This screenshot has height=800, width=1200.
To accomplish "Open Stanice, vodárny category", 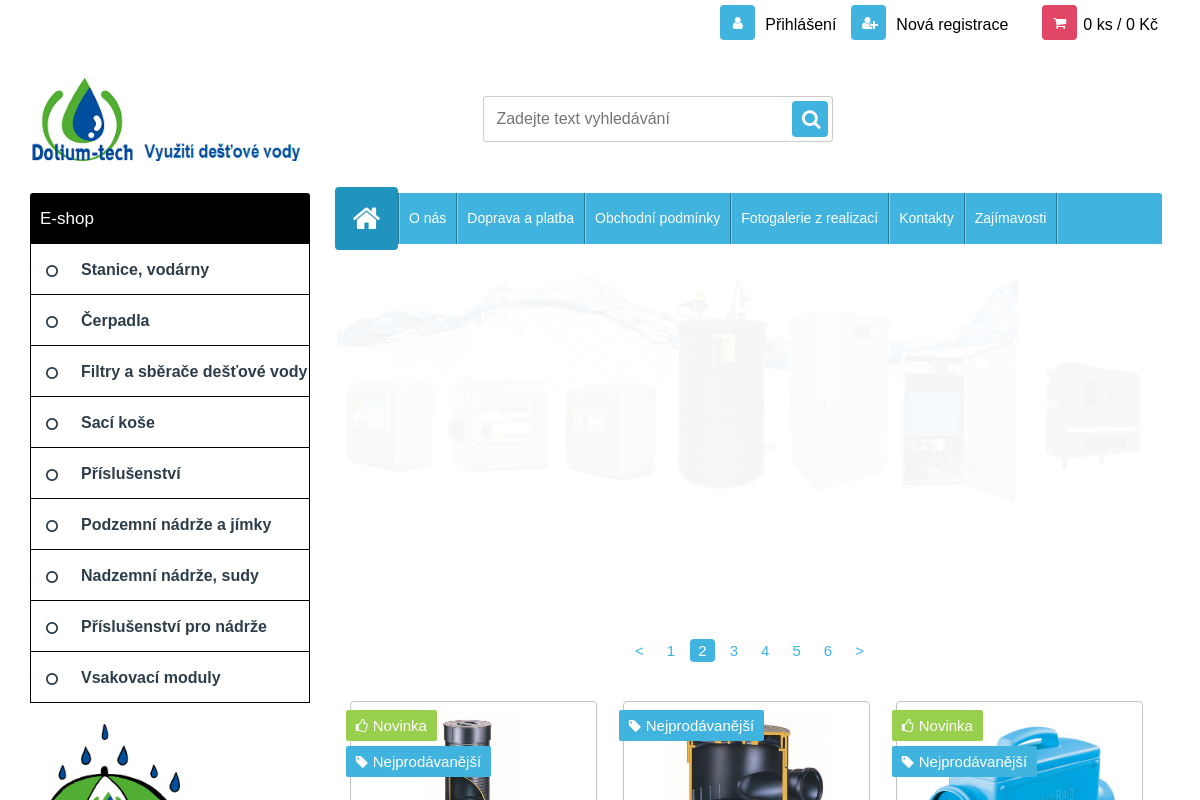I will coord(145,270).
